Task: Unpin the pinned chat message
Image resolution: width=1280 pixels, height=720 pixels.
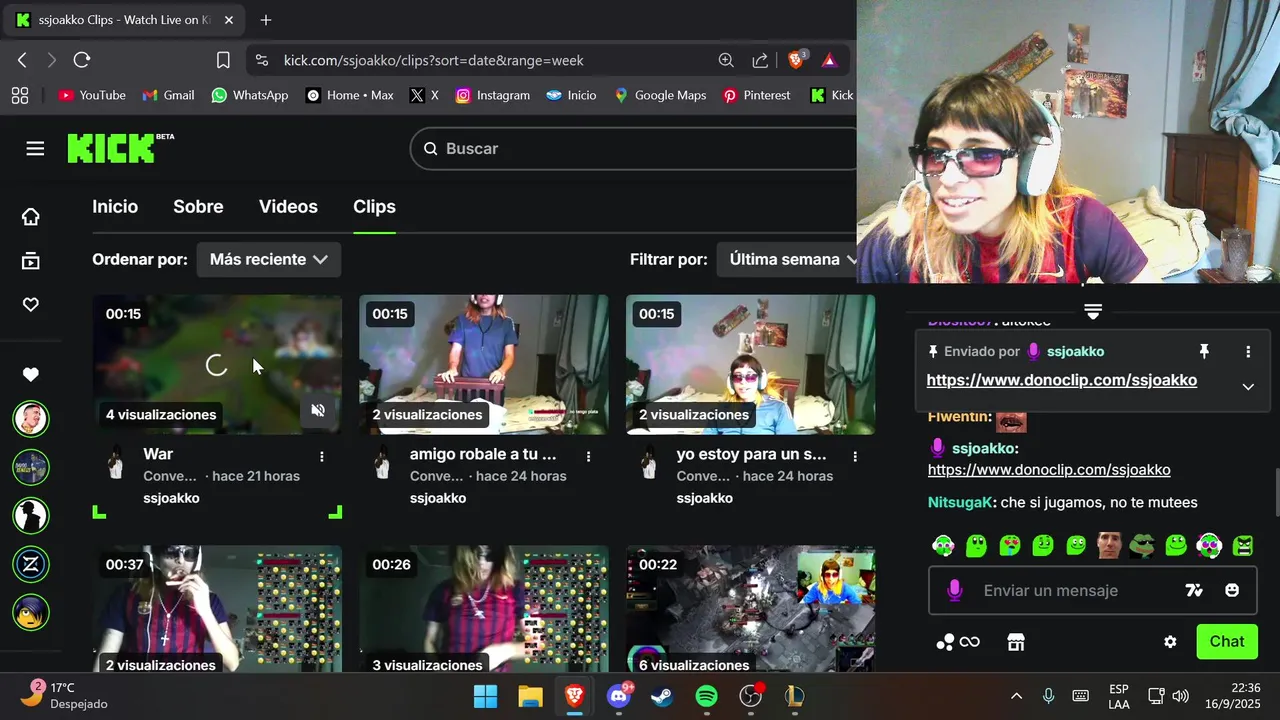Action: [x=1204, y=351]
